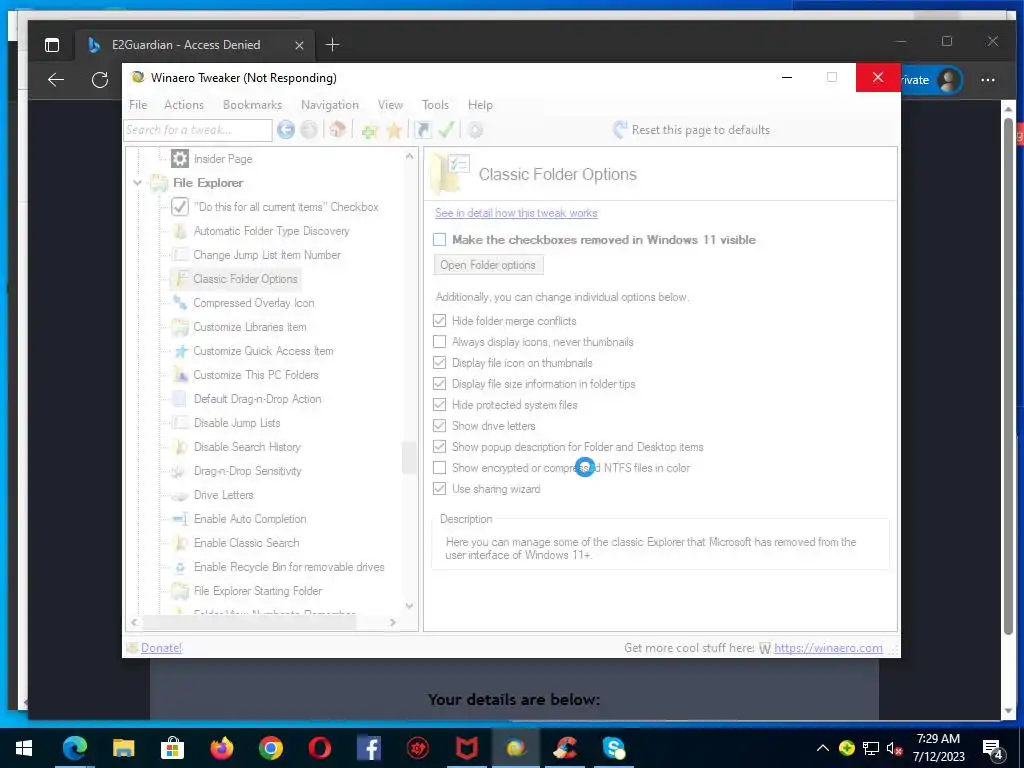
Task: Click the green checkmark toolbar icon
Action: [x=446, y=130]
